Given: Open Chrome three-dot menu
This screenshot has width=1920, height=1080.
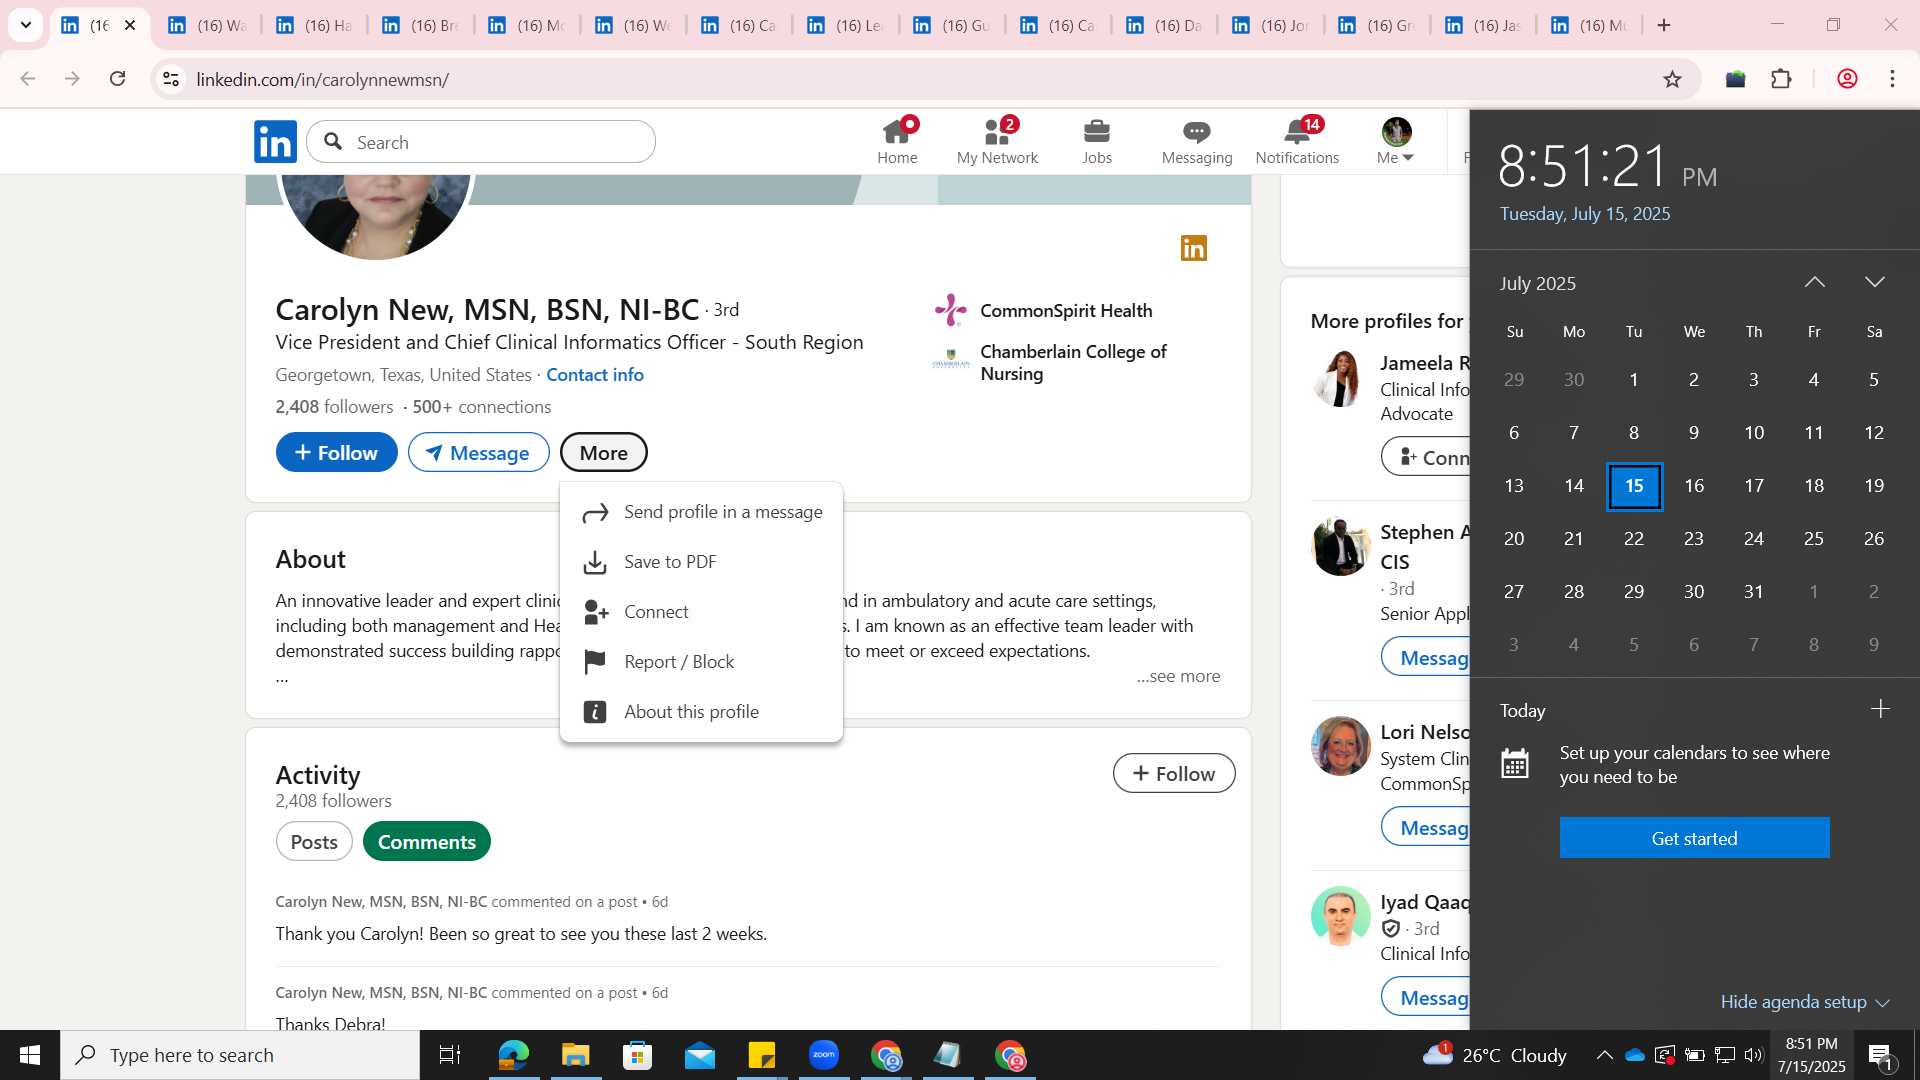Looking at the screenshot, I should point(1892,79).
